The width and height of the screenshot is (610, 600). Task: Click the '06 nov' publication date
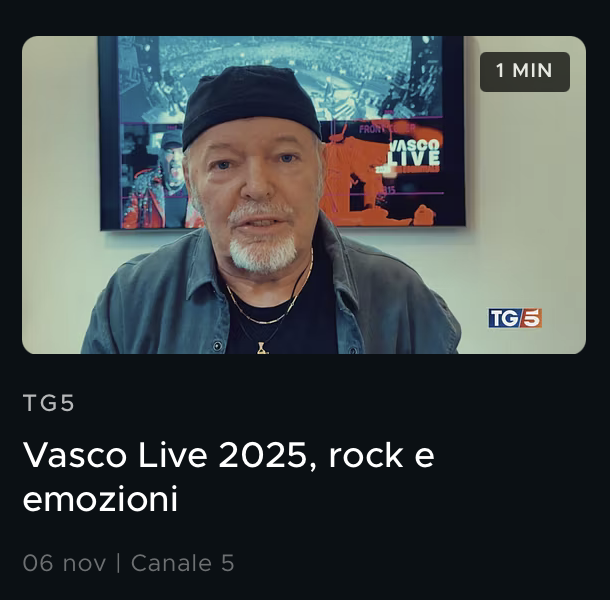(x=64, y=563)
